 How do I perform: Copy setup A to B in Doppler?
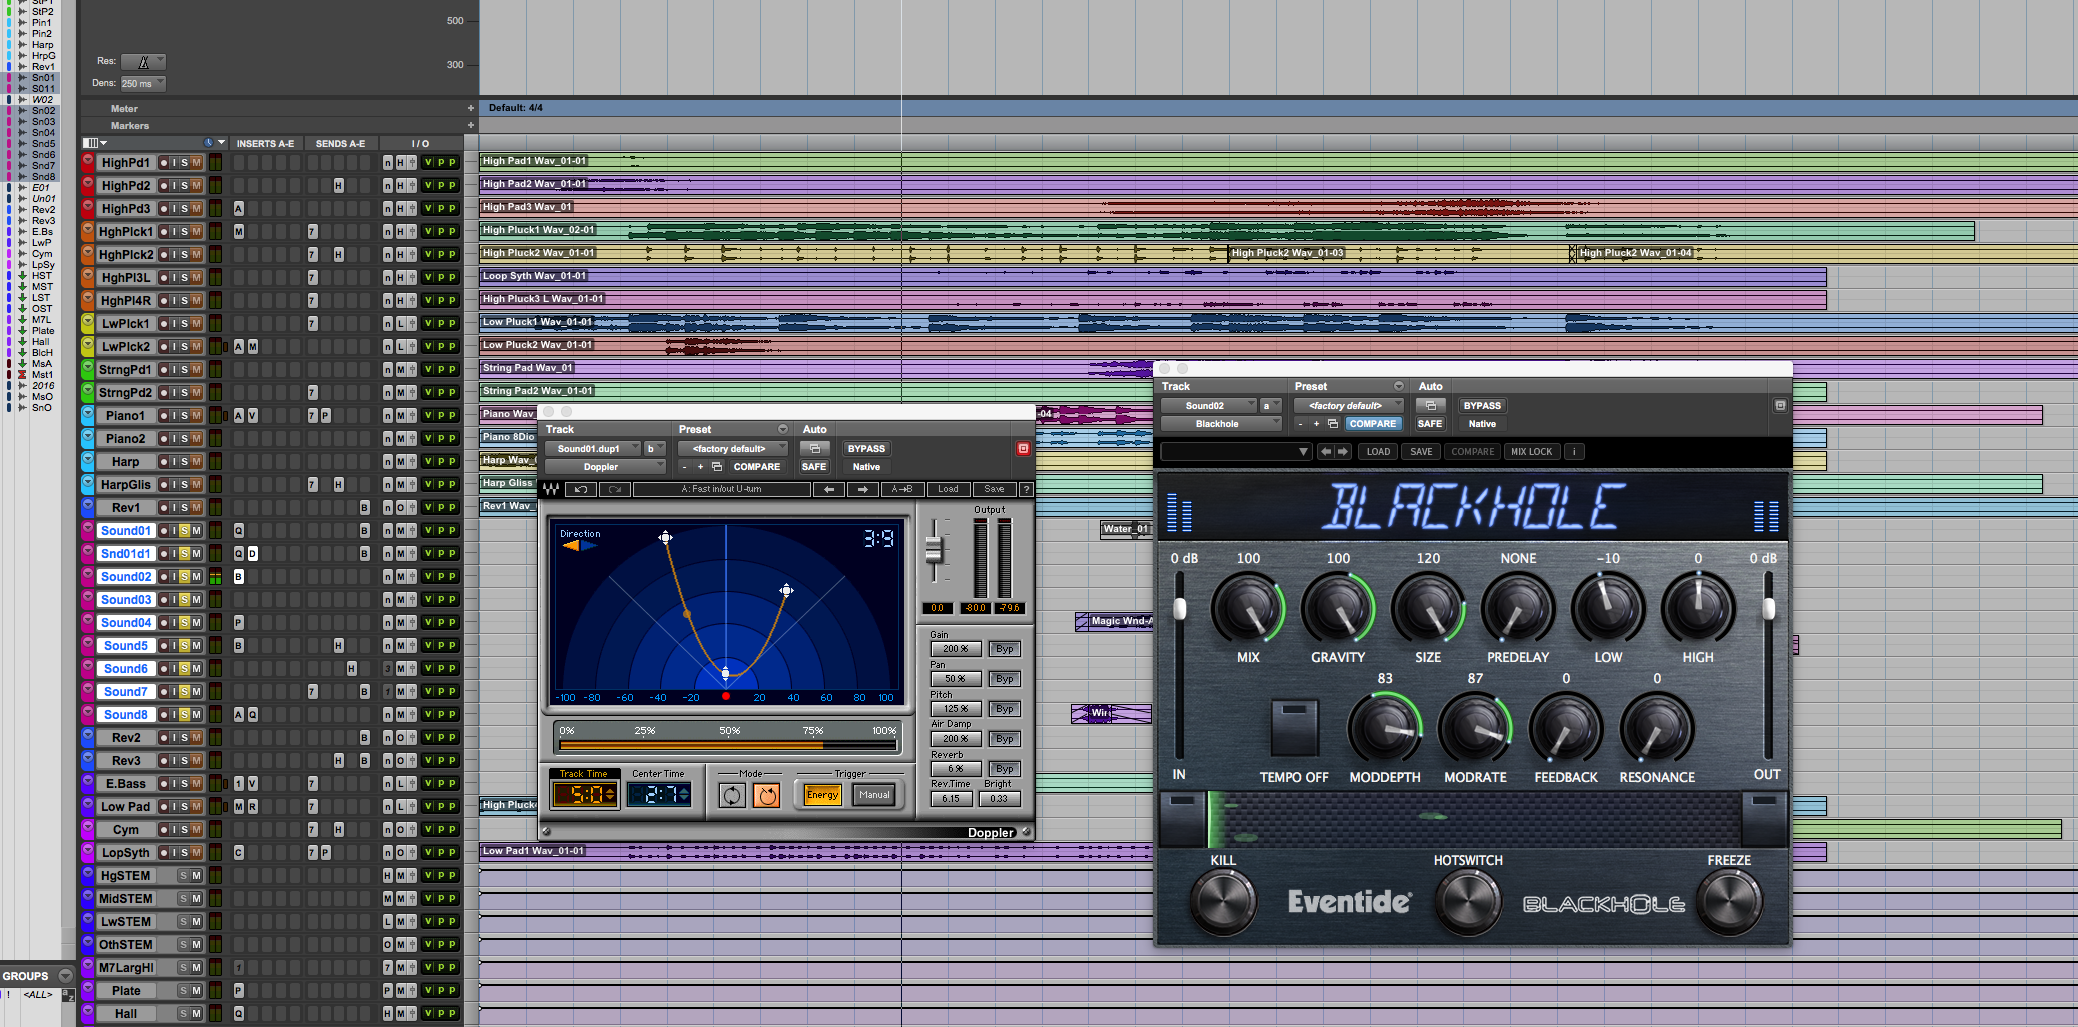pyautogui.click(x=902, y=489)
